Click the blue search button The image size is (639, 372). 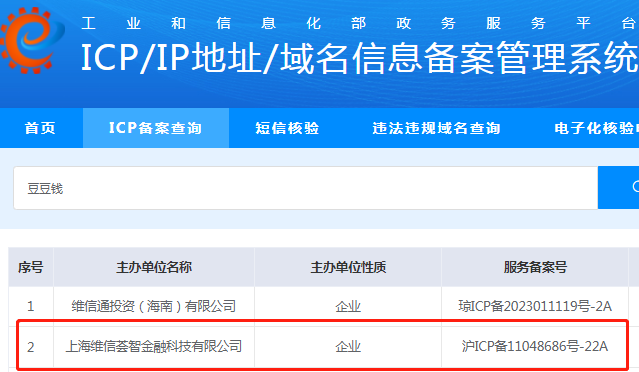pos(619,187)
